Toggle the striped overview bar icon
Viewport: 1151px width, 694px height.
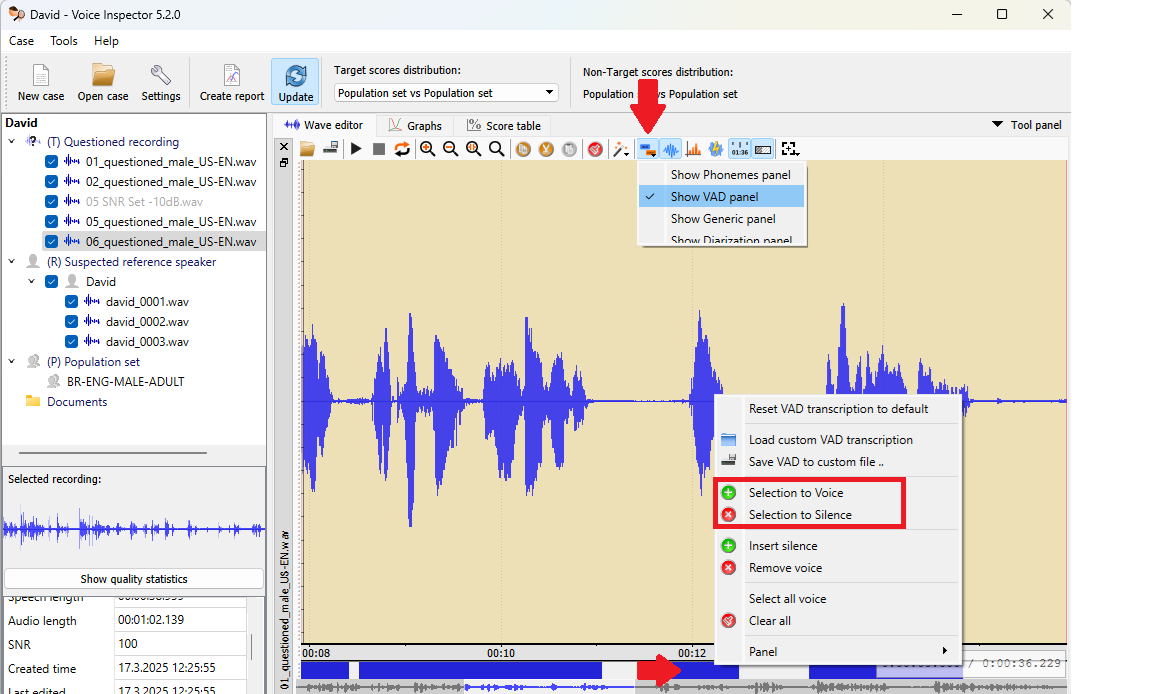[763, 149]
